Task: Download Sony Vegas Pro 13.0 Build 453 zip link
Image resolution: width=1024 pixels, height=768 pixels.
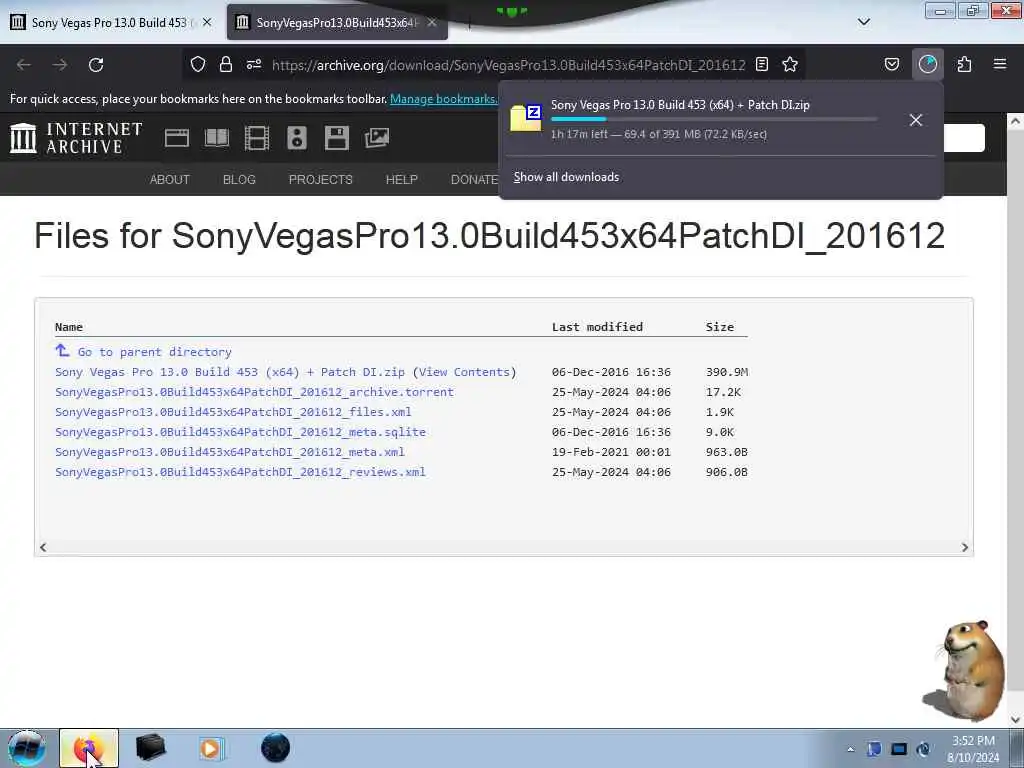Action: (x=230, y=372)
